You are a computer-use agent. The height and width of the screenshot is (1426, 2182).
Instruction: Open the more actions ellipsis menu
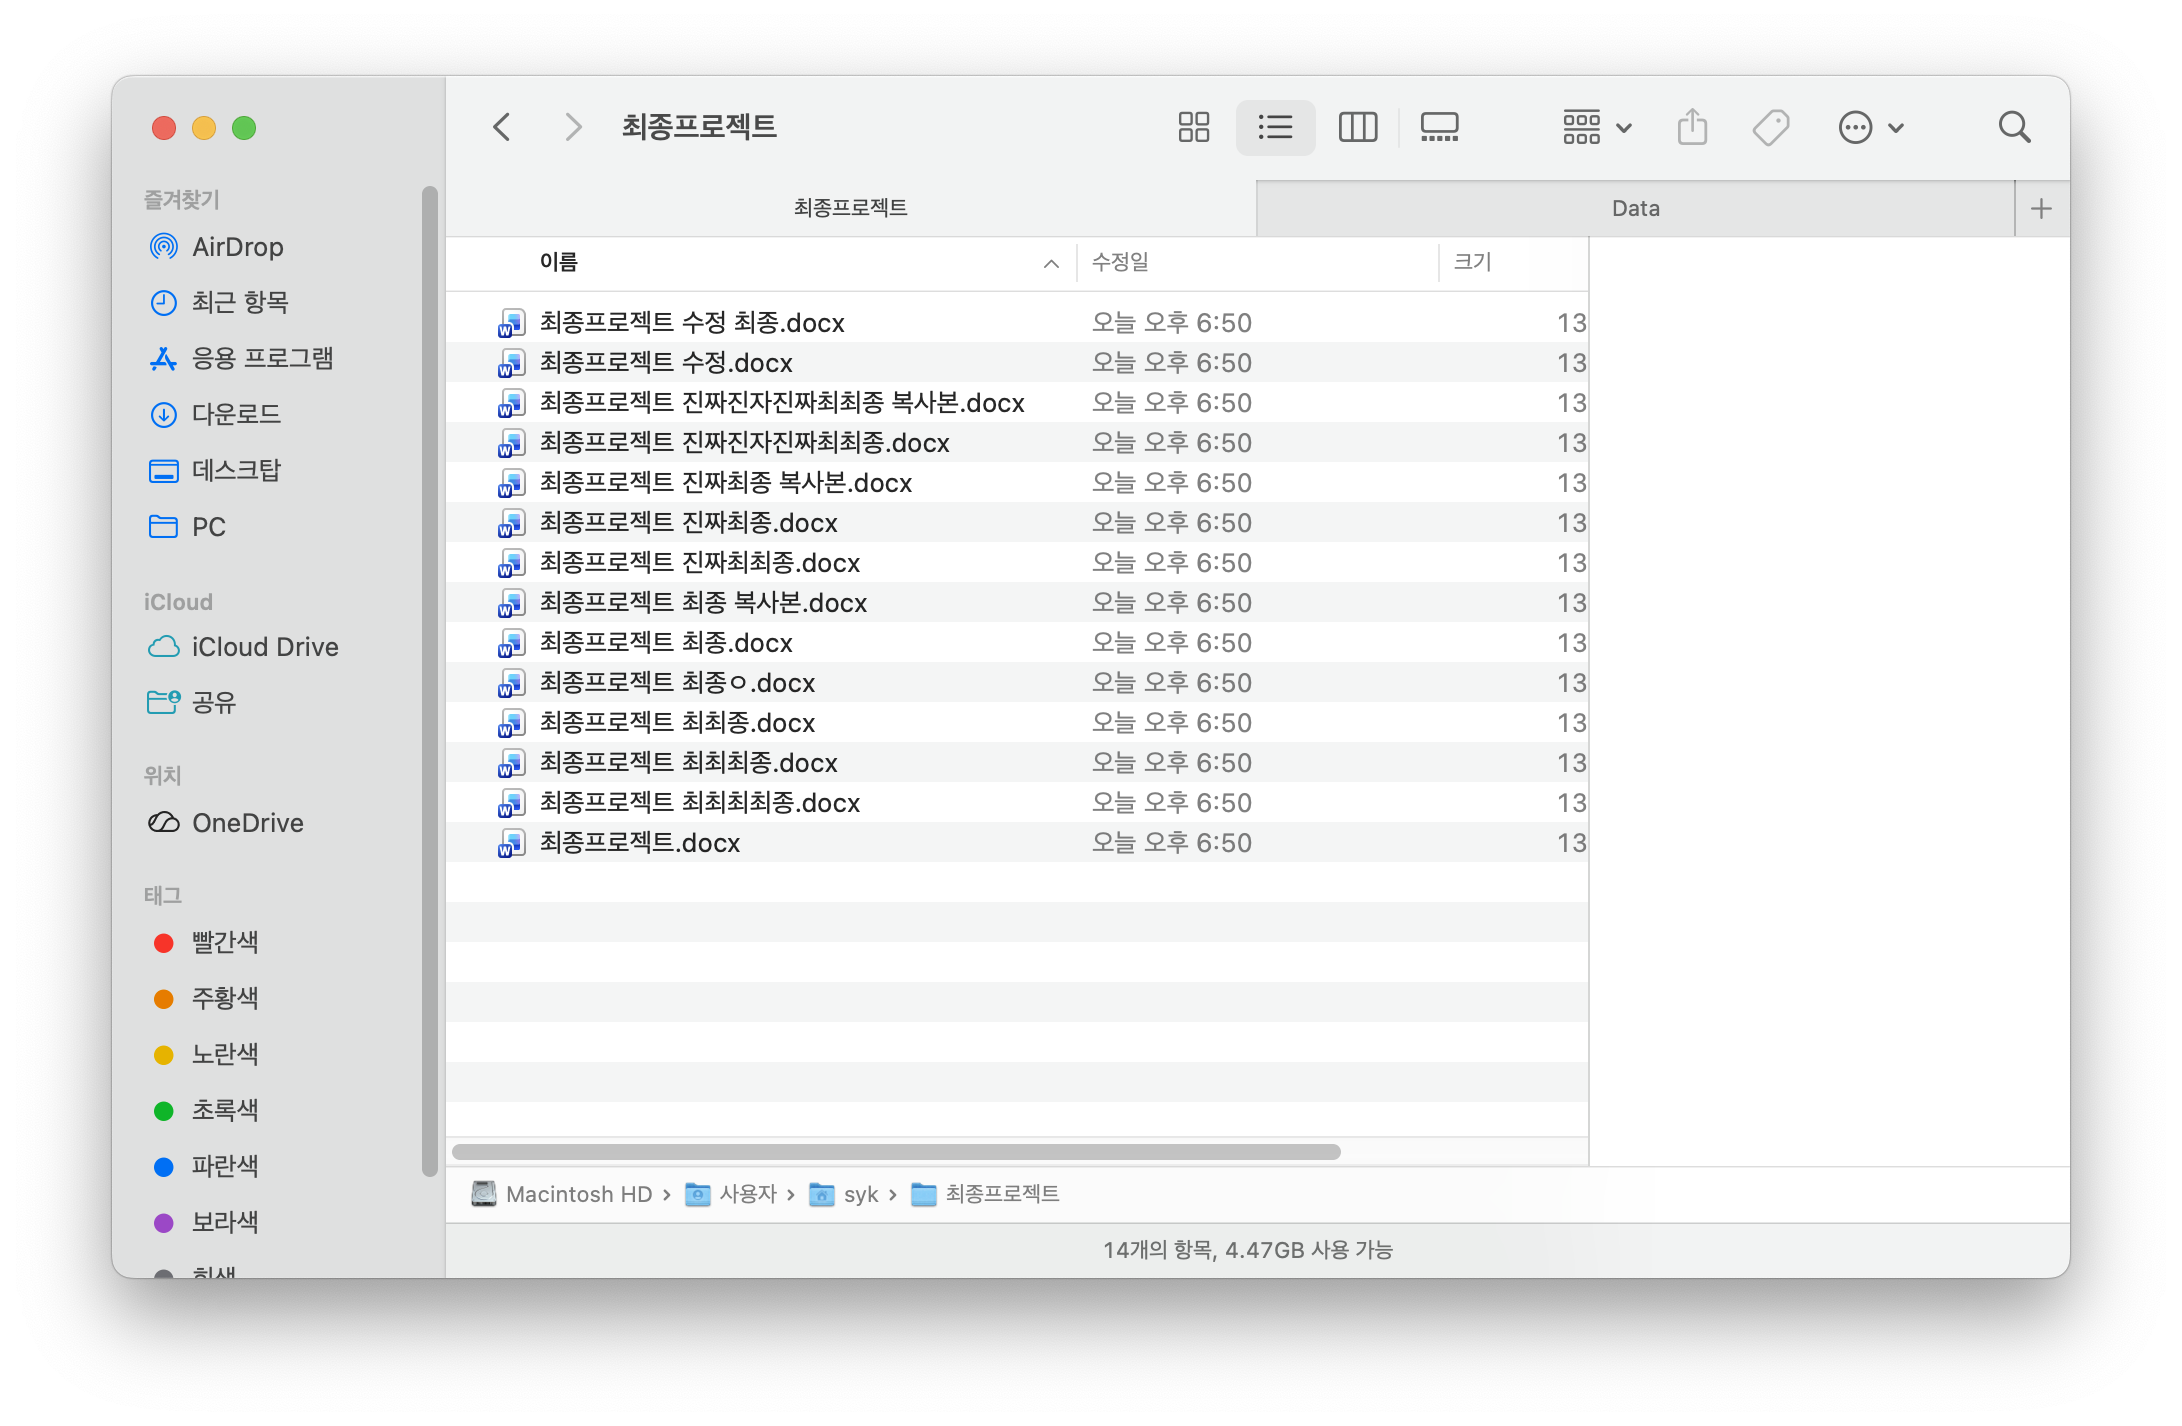coord(1870,127)
